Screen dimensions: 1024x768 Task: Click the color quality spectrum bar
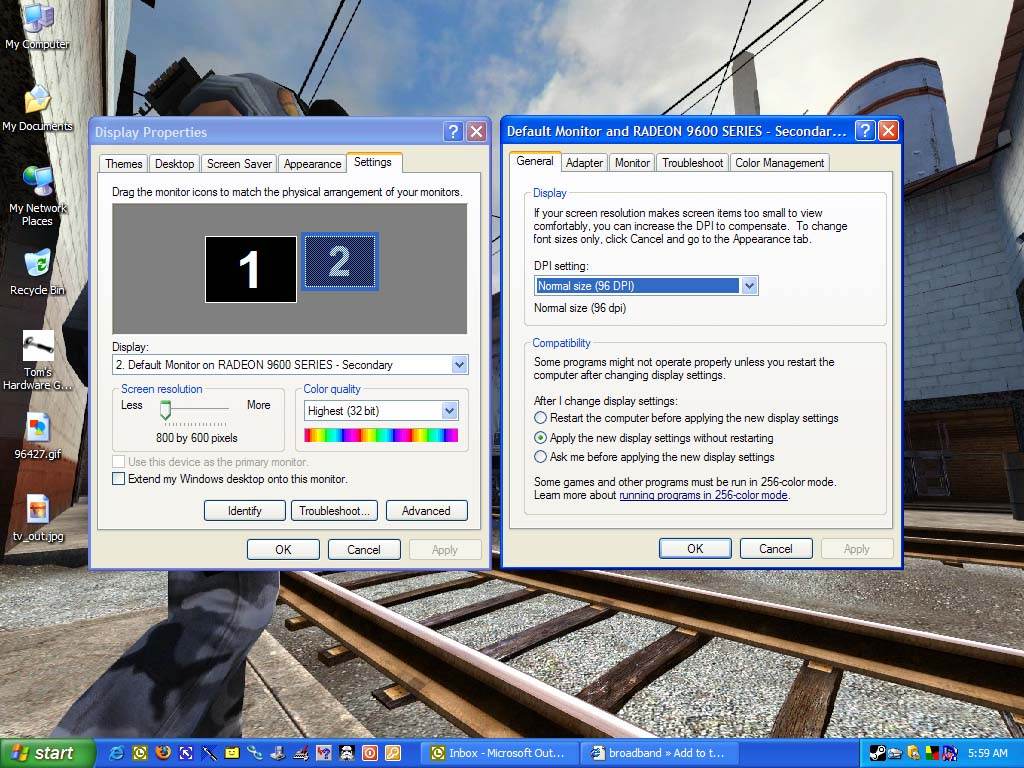381,435
